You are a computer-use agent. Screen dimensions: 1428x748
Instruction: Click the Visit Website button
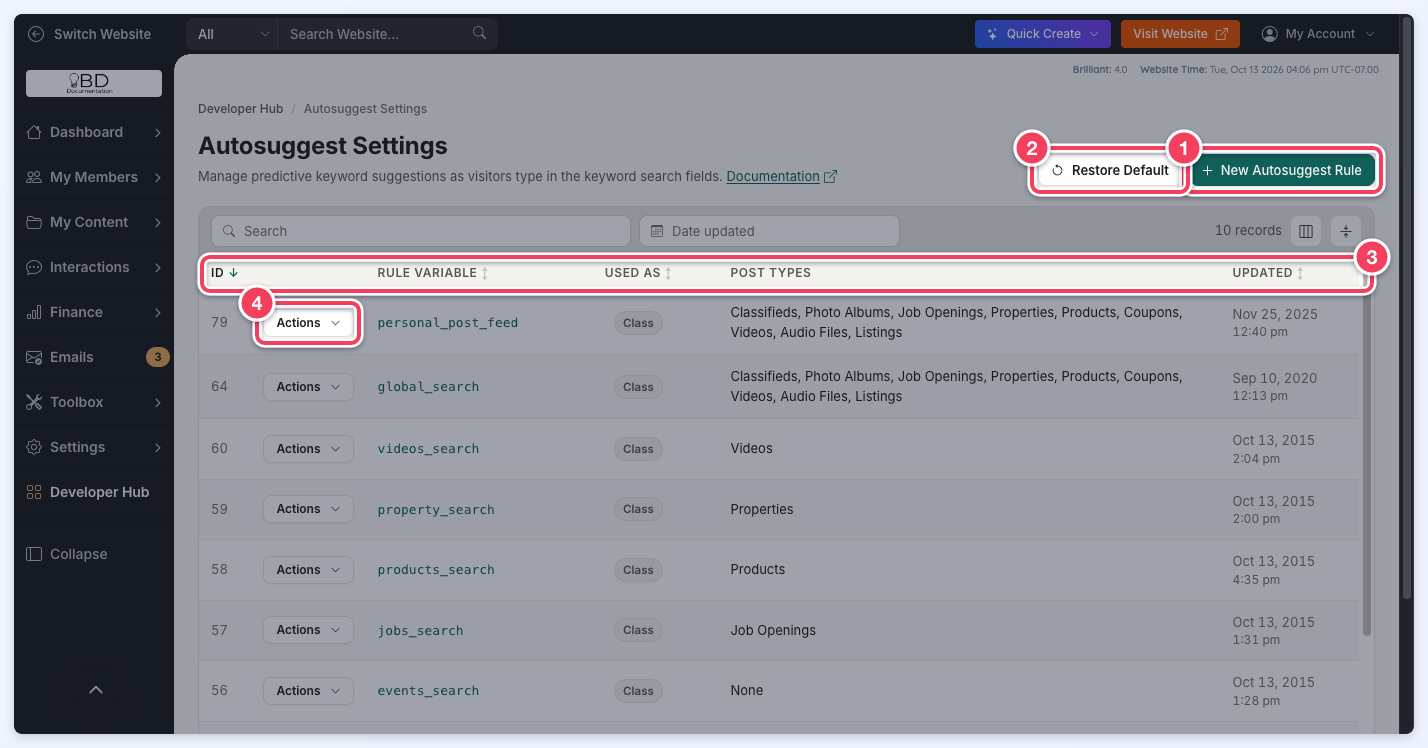tap(1180, 34)
